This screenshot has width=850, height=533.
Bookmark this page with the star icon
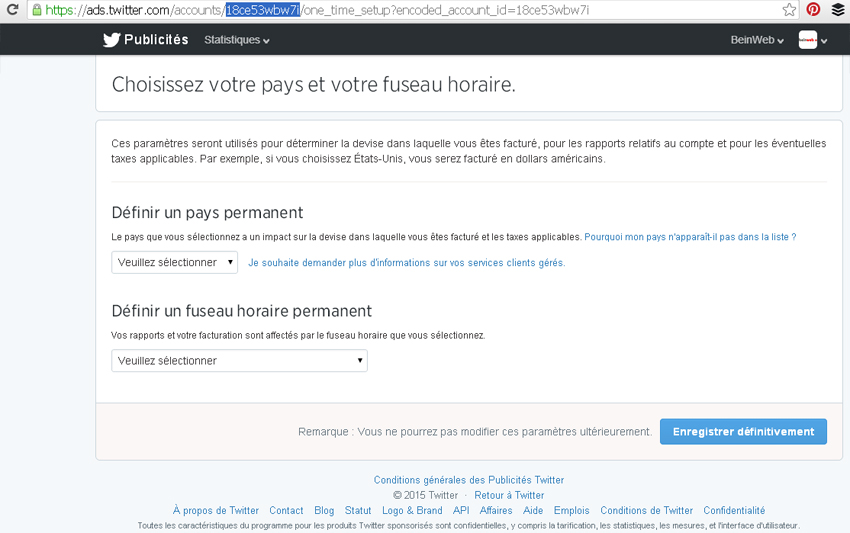tap(789, 10)
